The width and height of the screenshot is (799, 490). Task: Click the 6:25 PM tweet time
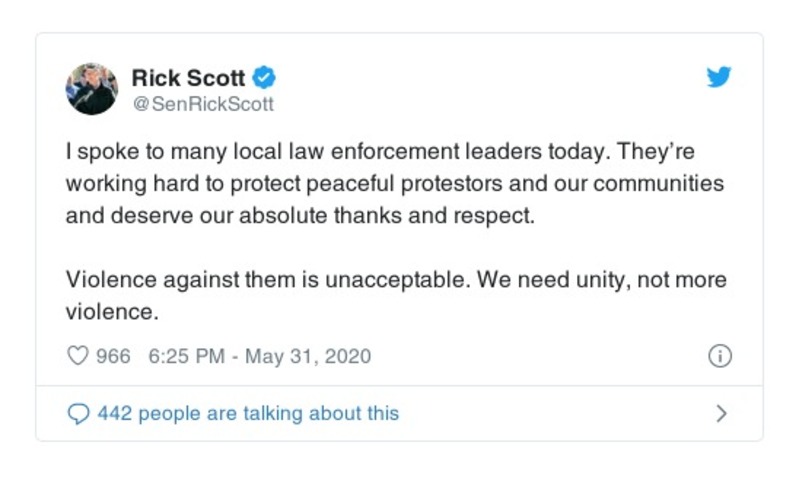[184, 356]
